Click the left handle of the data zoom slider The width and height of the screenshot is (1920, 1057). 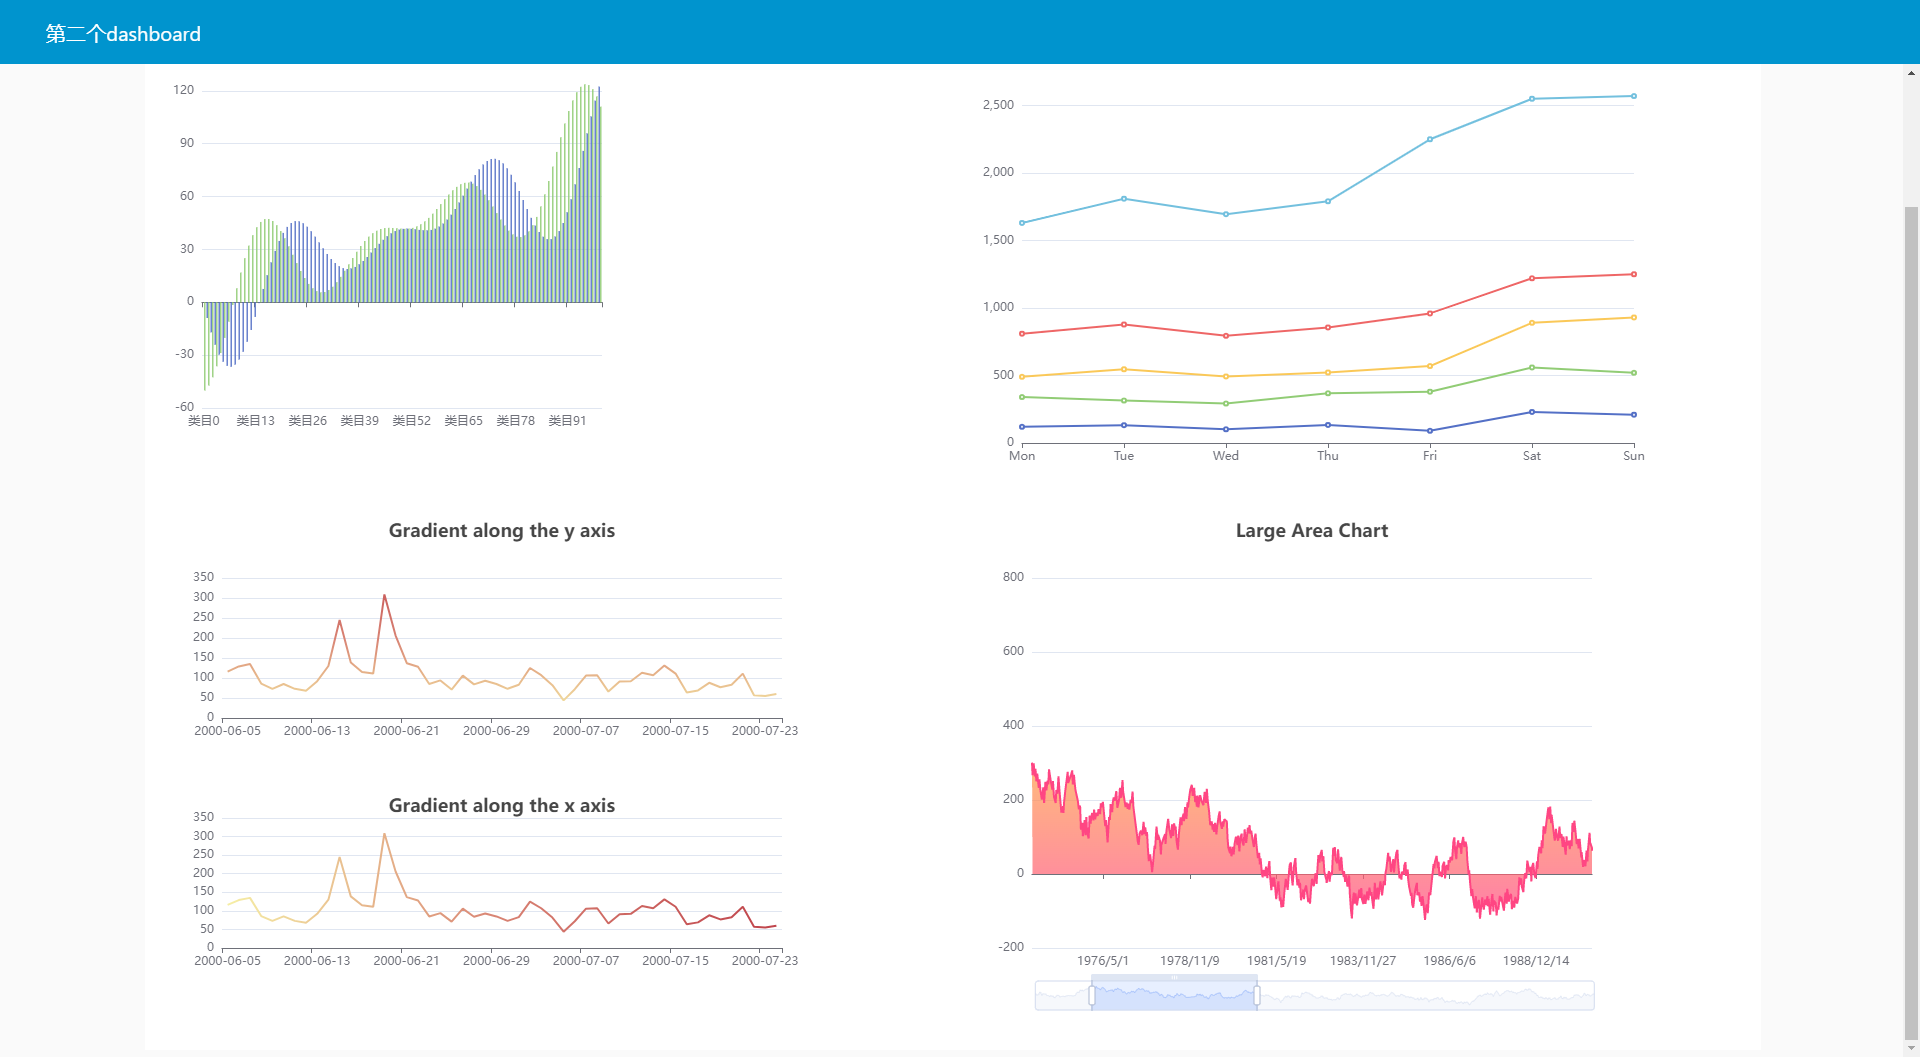[x=1091, y=994]
